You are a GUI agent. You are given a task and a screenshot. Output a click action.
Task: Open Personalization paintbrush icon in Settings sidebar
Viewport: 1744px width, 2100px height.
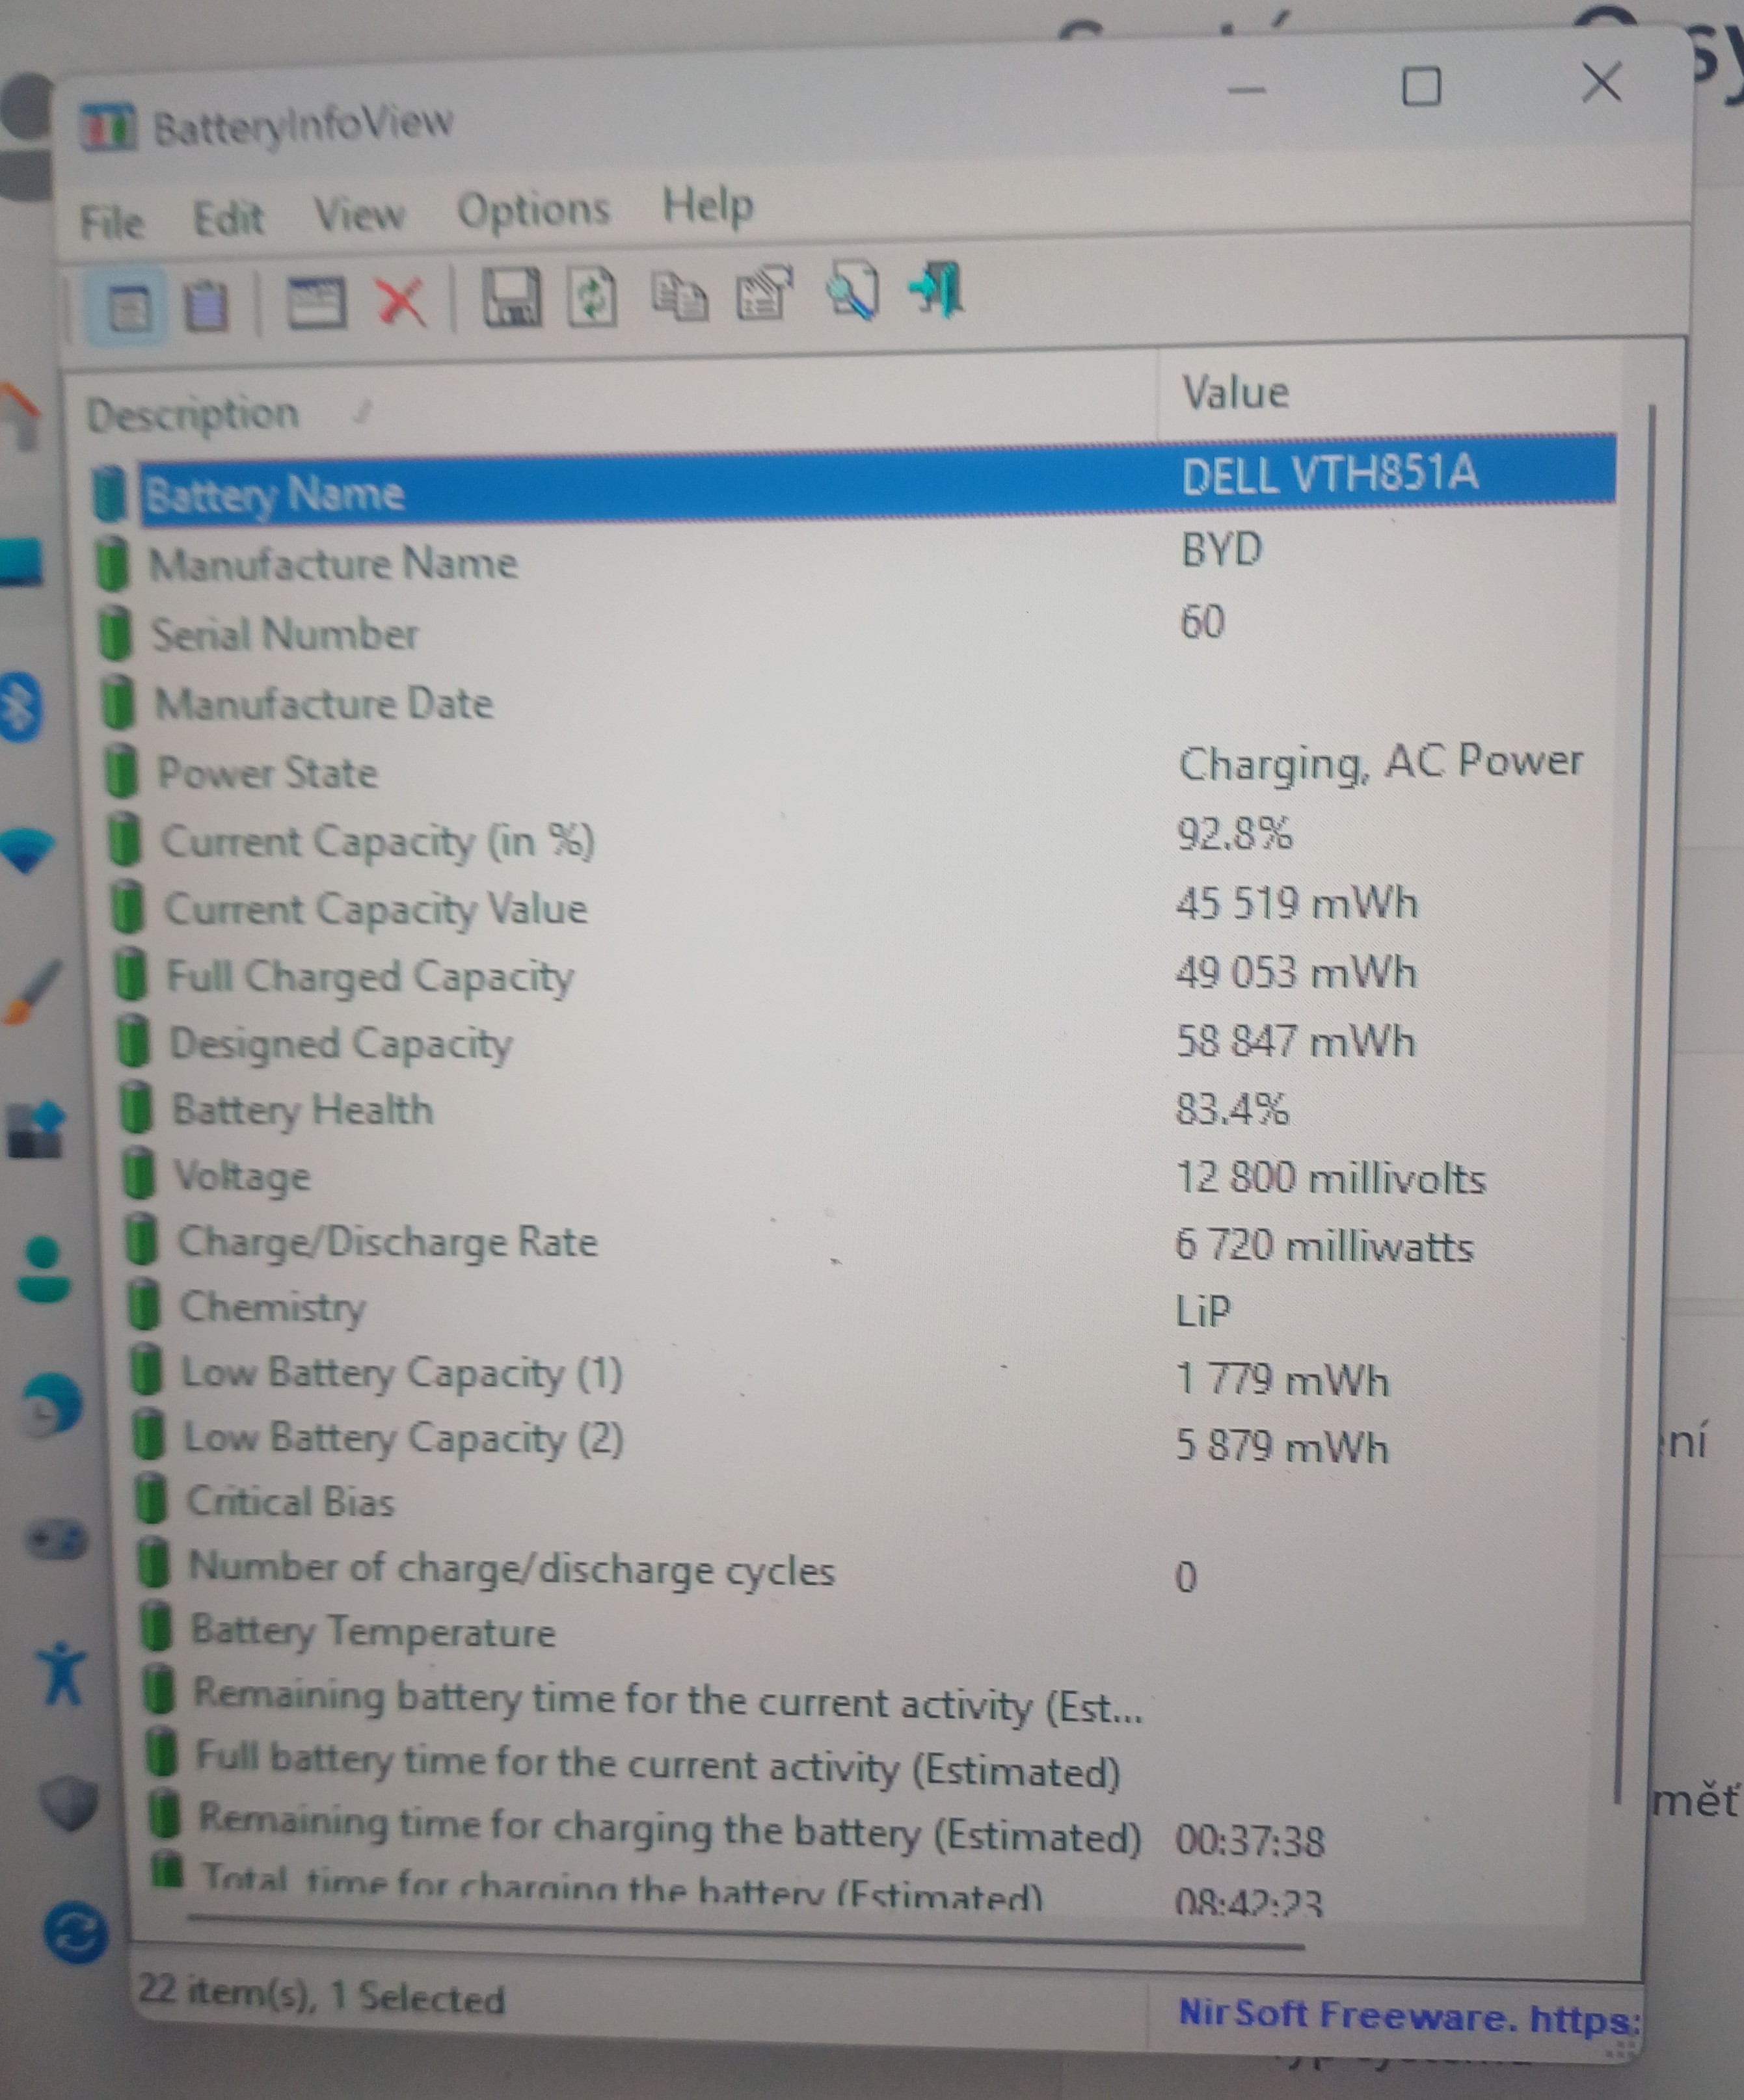click(33, 992)
